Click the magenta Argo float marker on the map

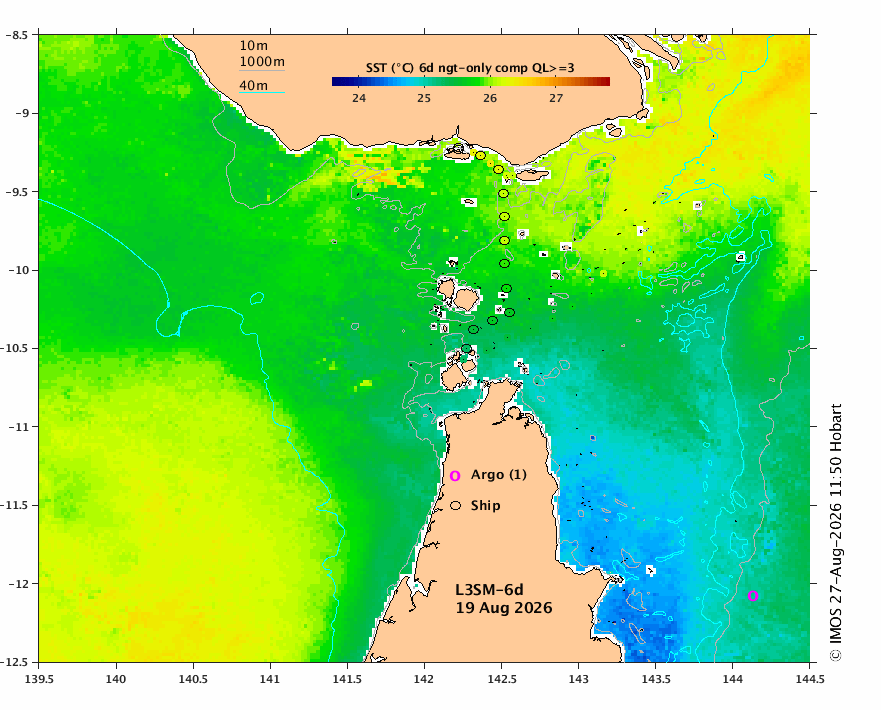click(x=753, y=596)
